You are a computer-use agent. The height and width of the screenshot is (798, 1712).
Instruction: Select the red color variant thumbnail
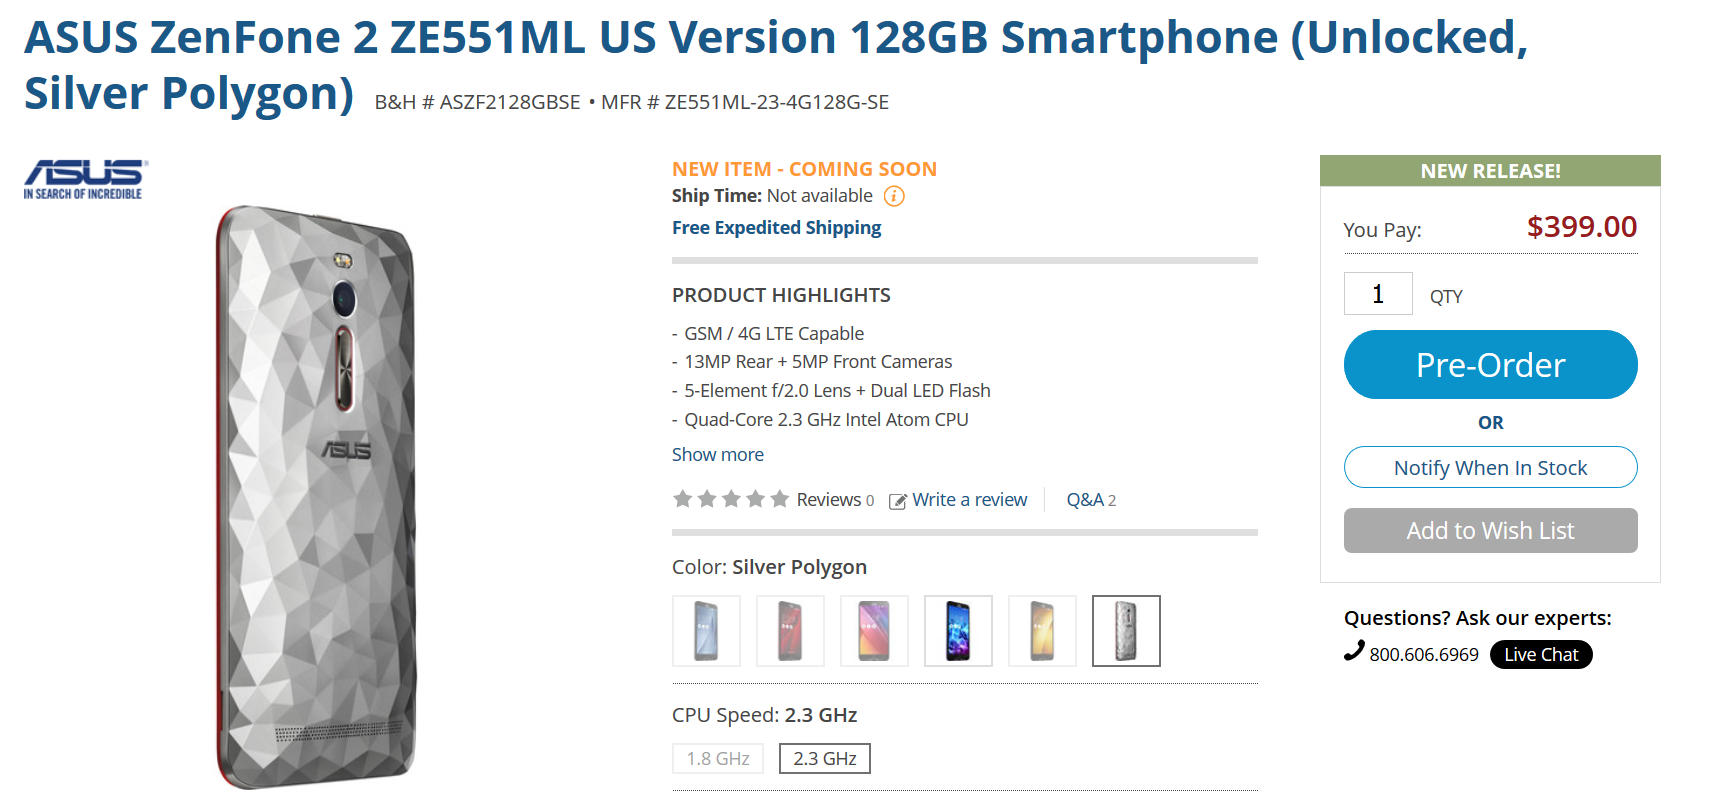click(789, 631)
